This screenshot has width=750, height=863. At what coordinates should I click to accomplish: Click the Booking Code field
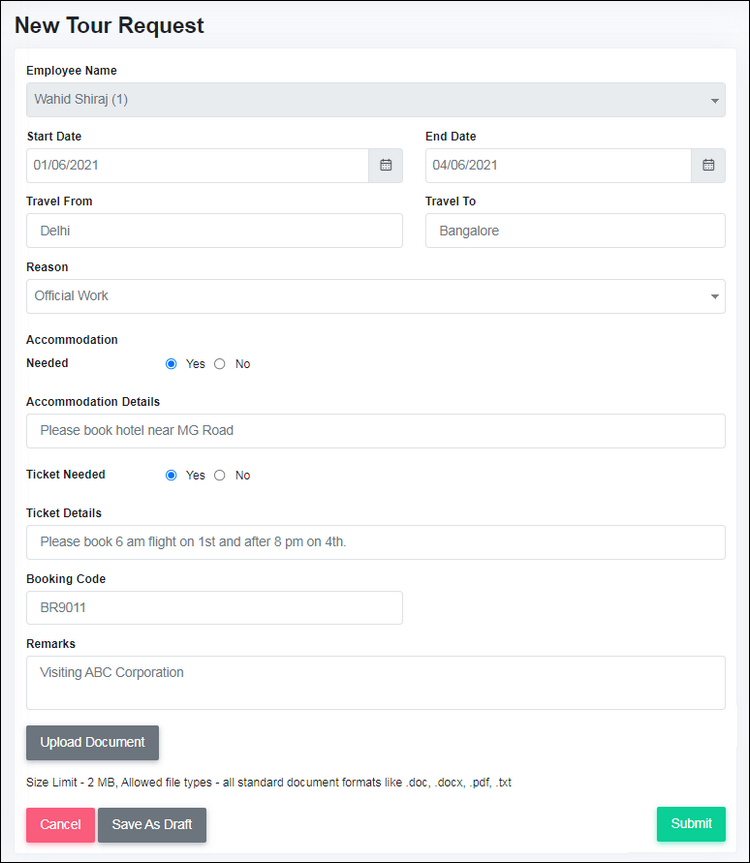(x=215, y=608)
